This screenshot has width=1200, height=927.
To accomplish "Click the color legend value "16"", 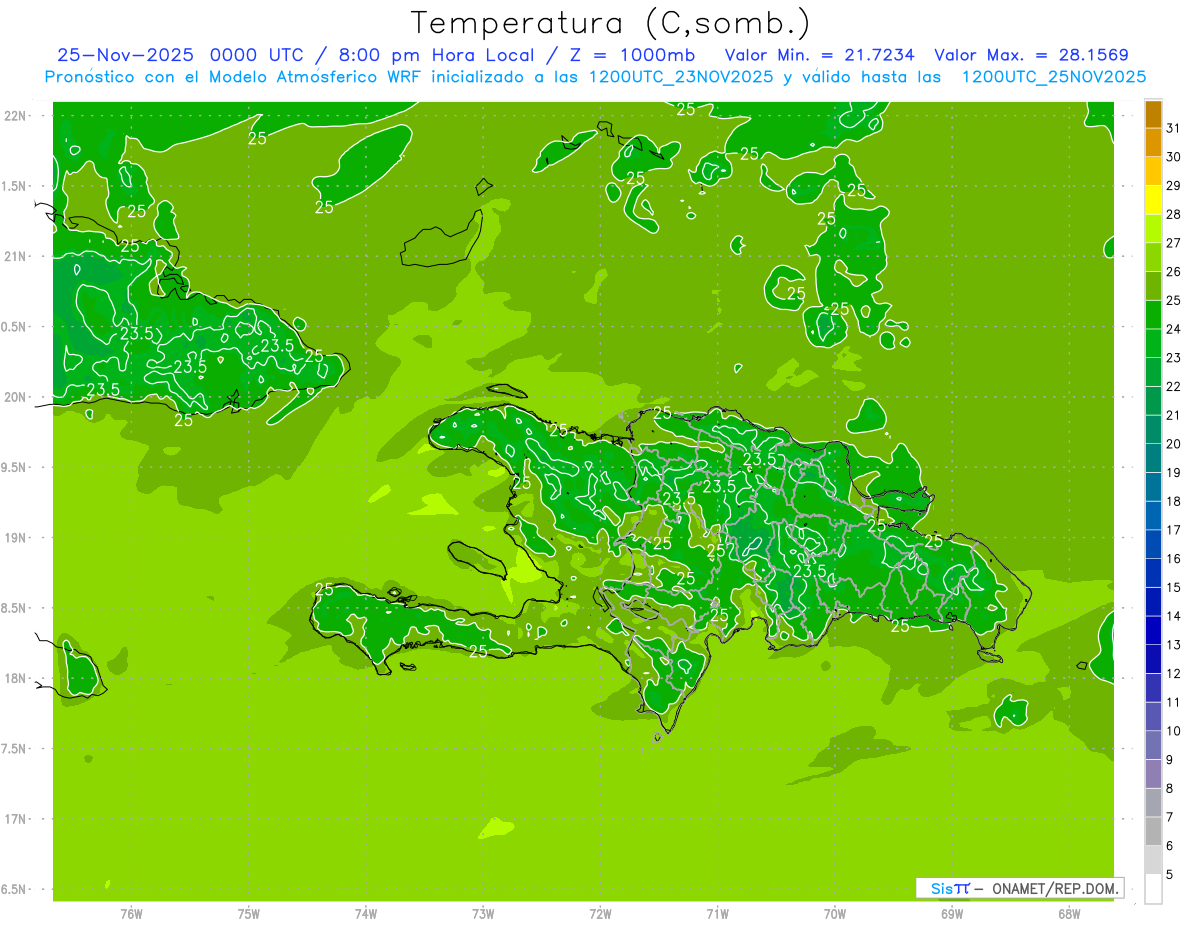I will coord(1174,558).
